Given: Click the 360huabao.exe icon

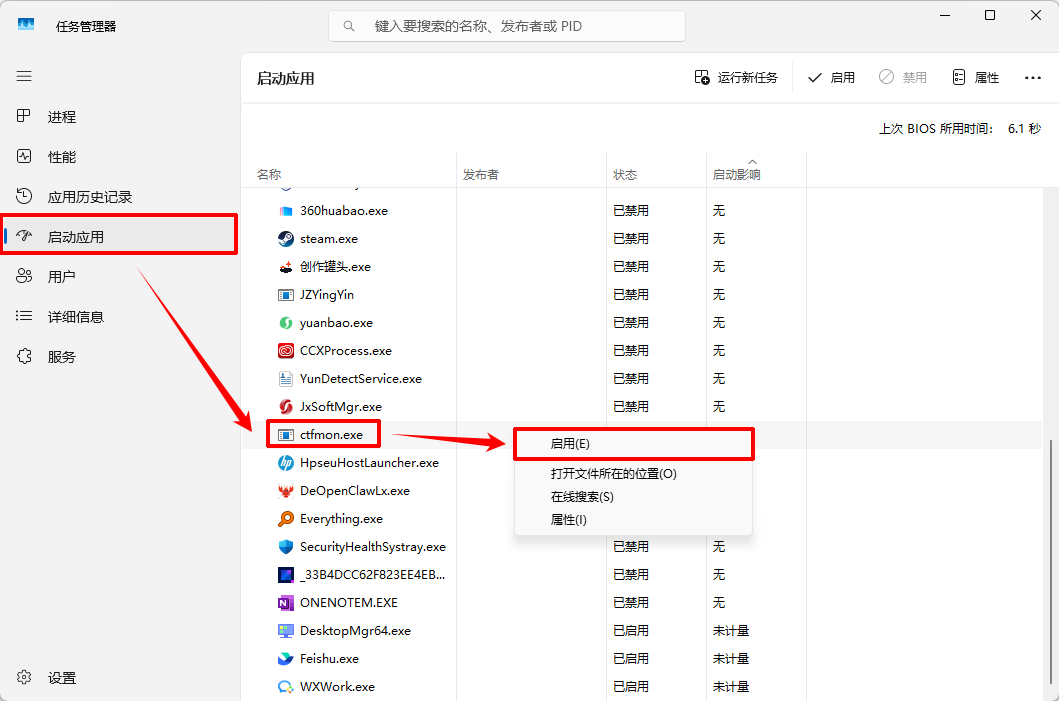Looking at the screenshot, I should [x=286, y=211].
